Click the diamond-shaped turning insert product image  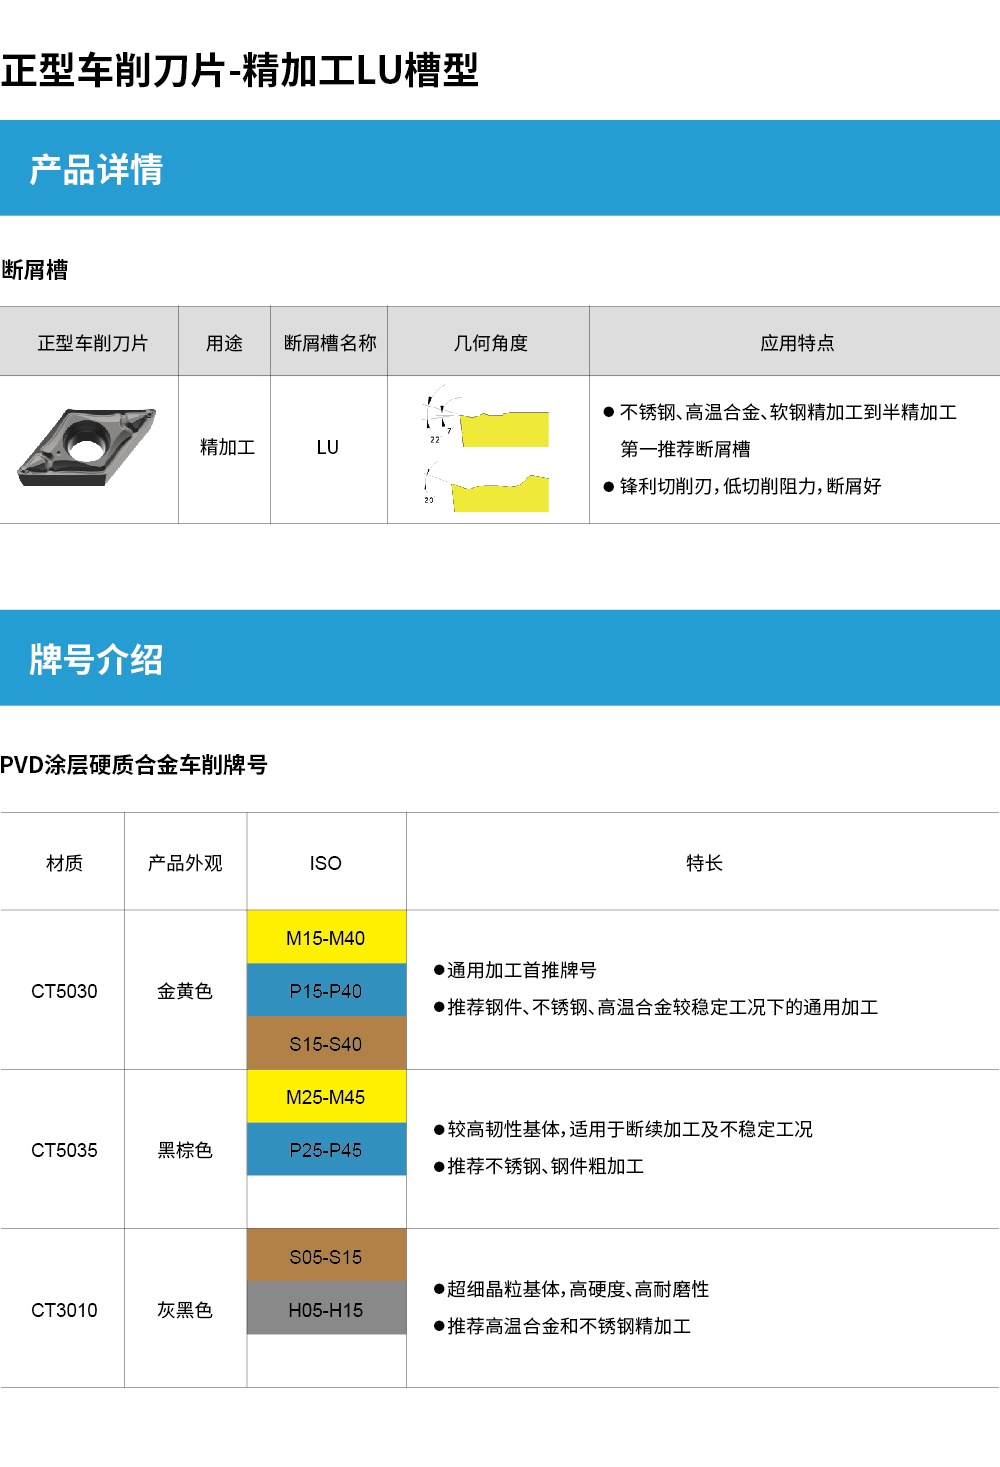[88, 447]
